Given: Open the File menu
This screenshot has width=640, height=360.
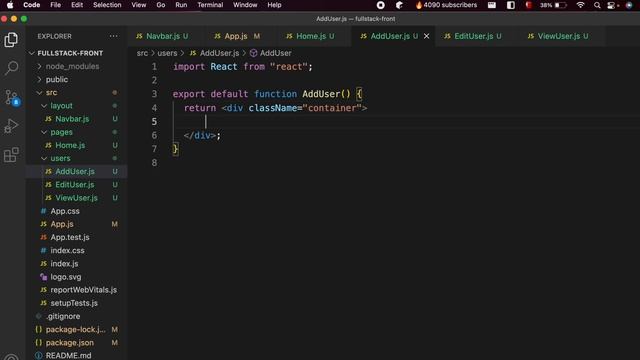Looking at the screenshot, I should tap(56, 5).
